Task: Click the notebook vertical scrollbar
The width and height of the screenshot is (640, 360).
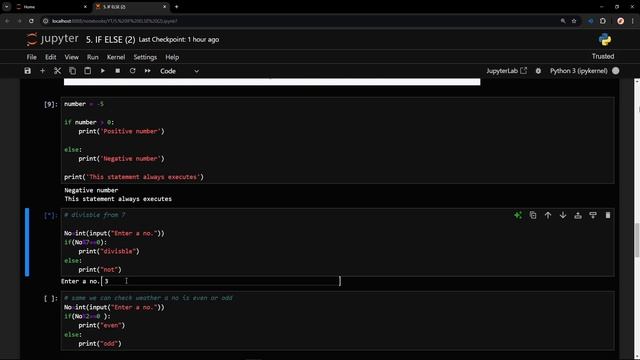Action: pyautogui.click(x=637, y=240)
